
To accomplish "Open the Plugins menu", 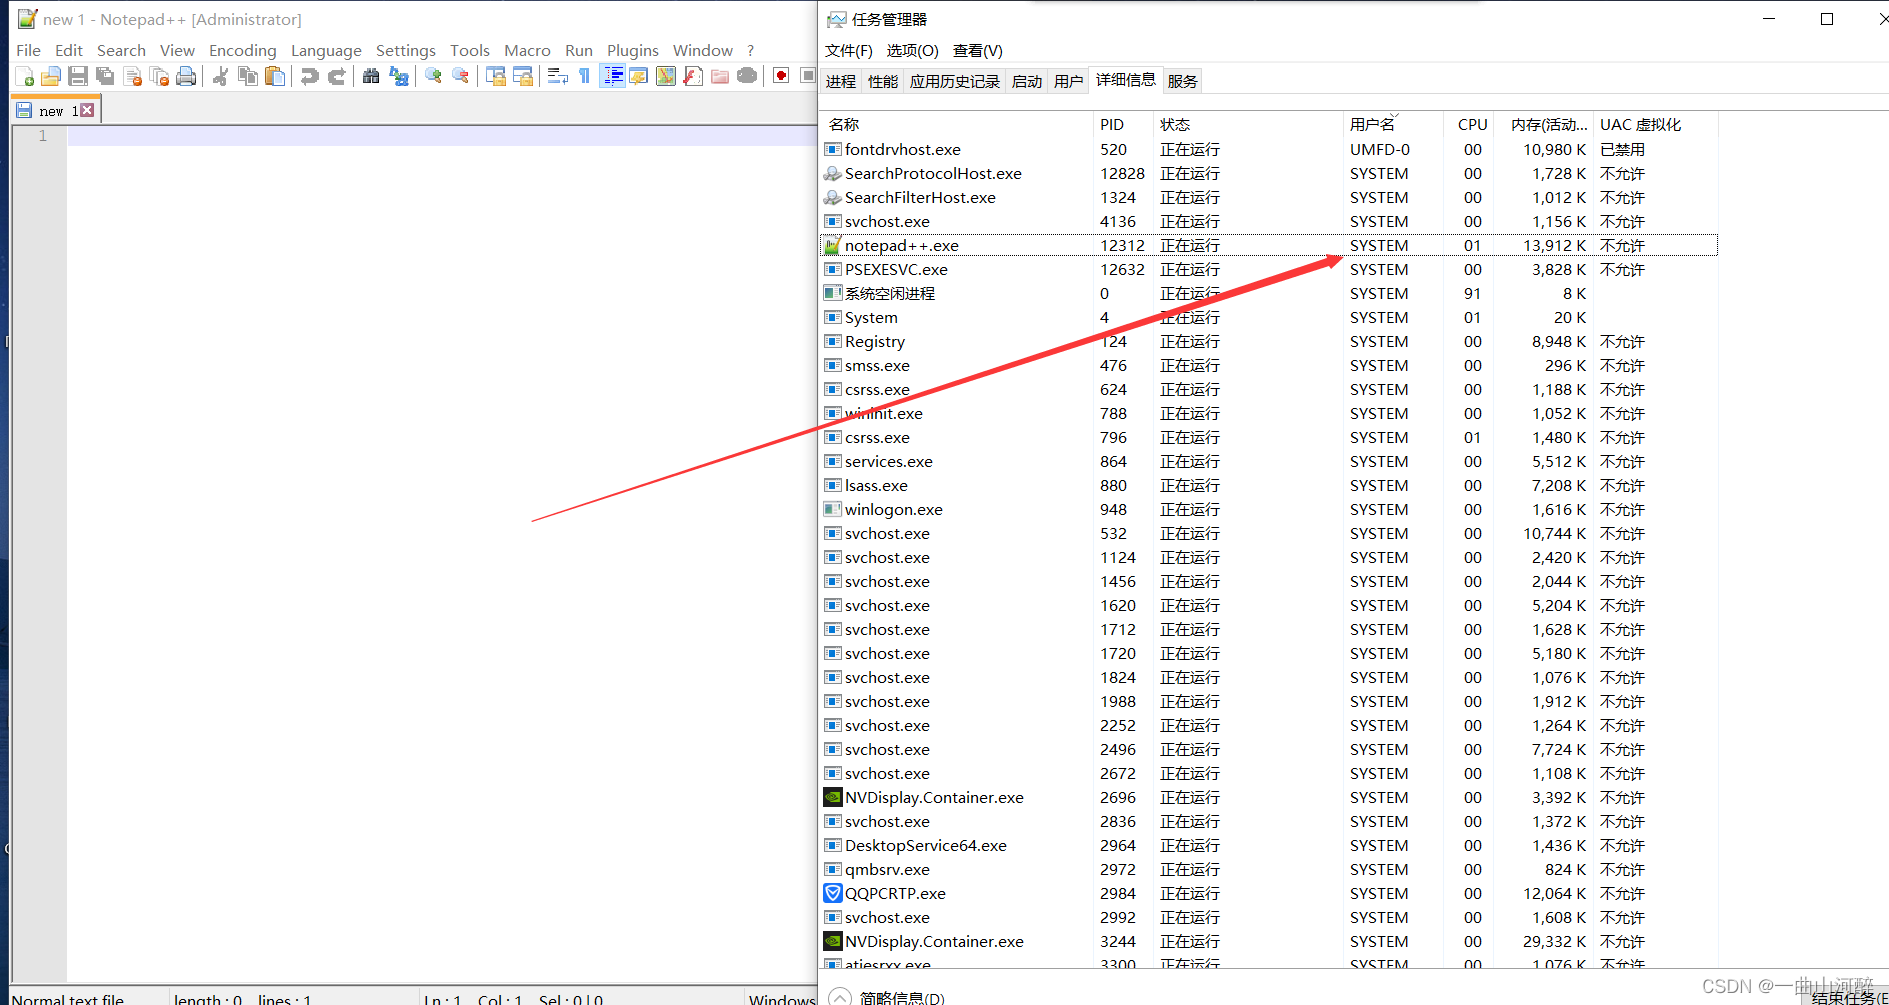I will (x=633, y=50).
